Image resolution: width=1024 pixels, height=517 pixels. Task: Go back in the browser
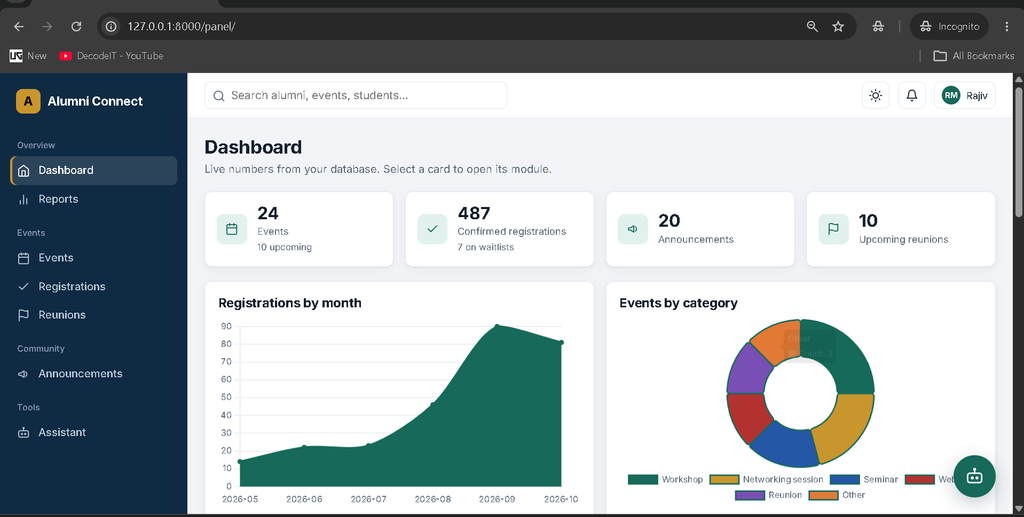pos(19,26)
